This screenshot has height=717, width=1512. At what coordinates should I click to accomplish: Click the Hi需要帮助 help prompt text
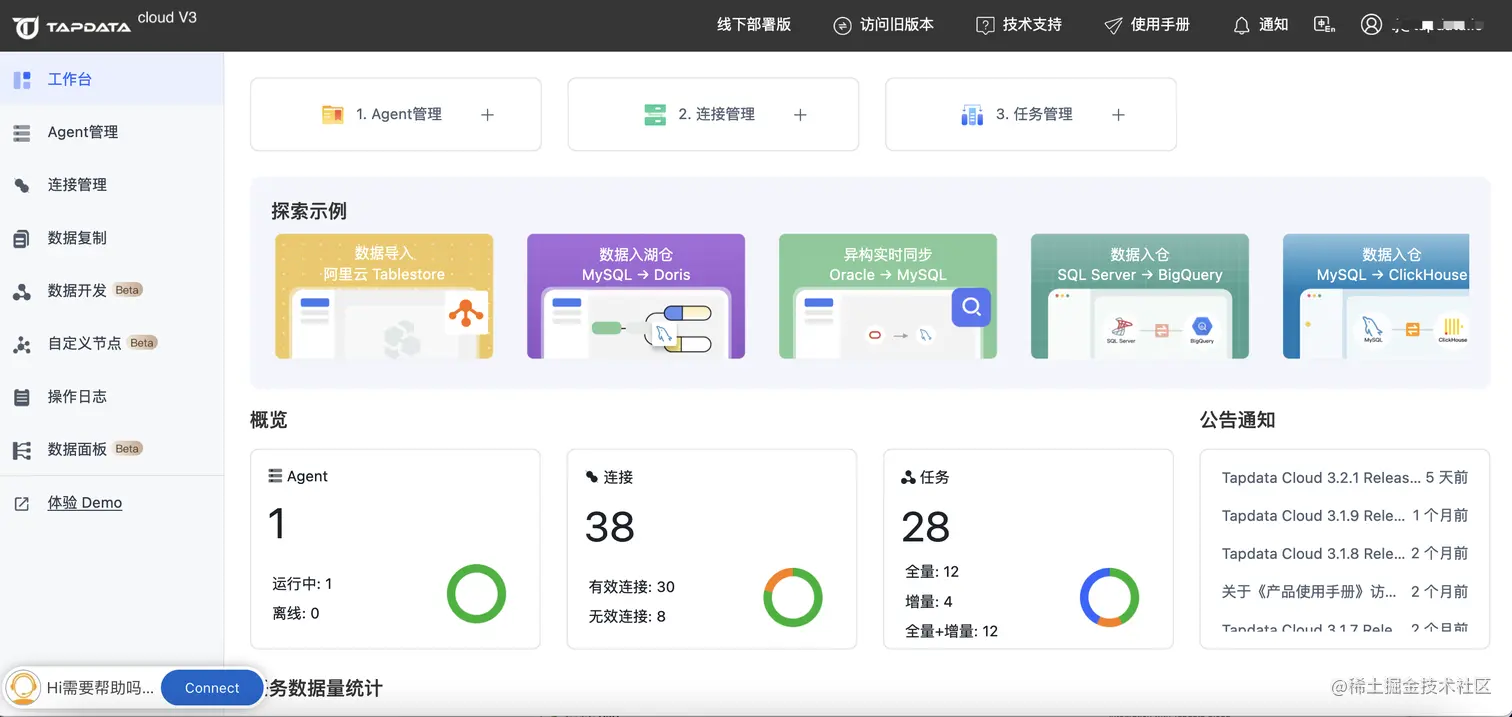pyautogui.click(x=101, y=688)
